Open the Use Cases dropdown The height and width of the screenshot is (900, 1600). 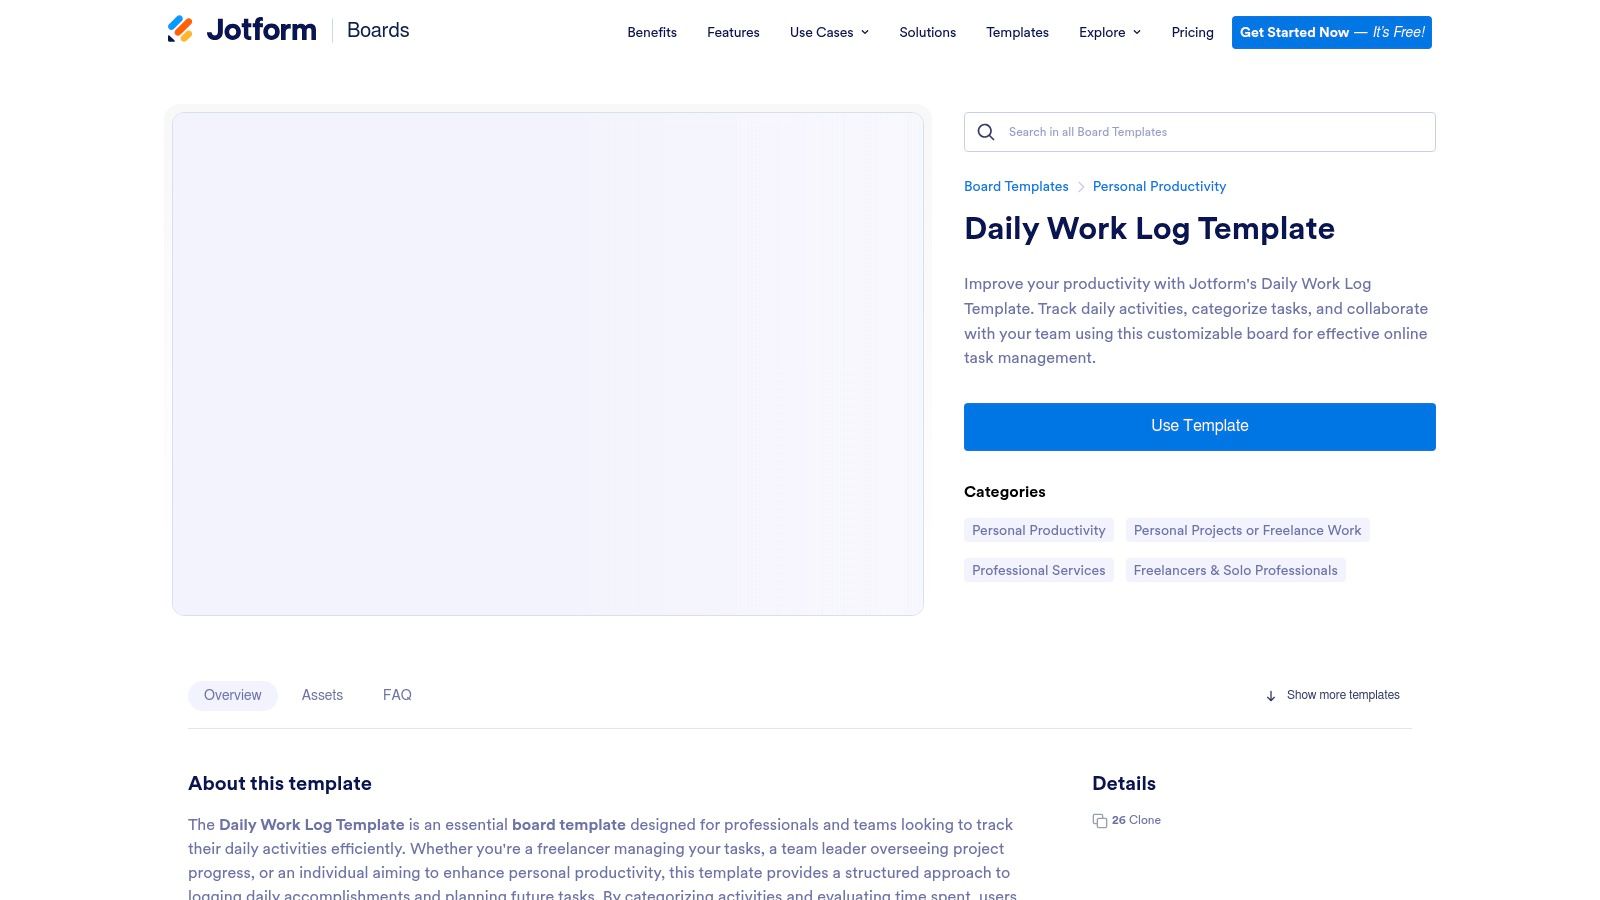pyautogui.click(x=828, y=32)
